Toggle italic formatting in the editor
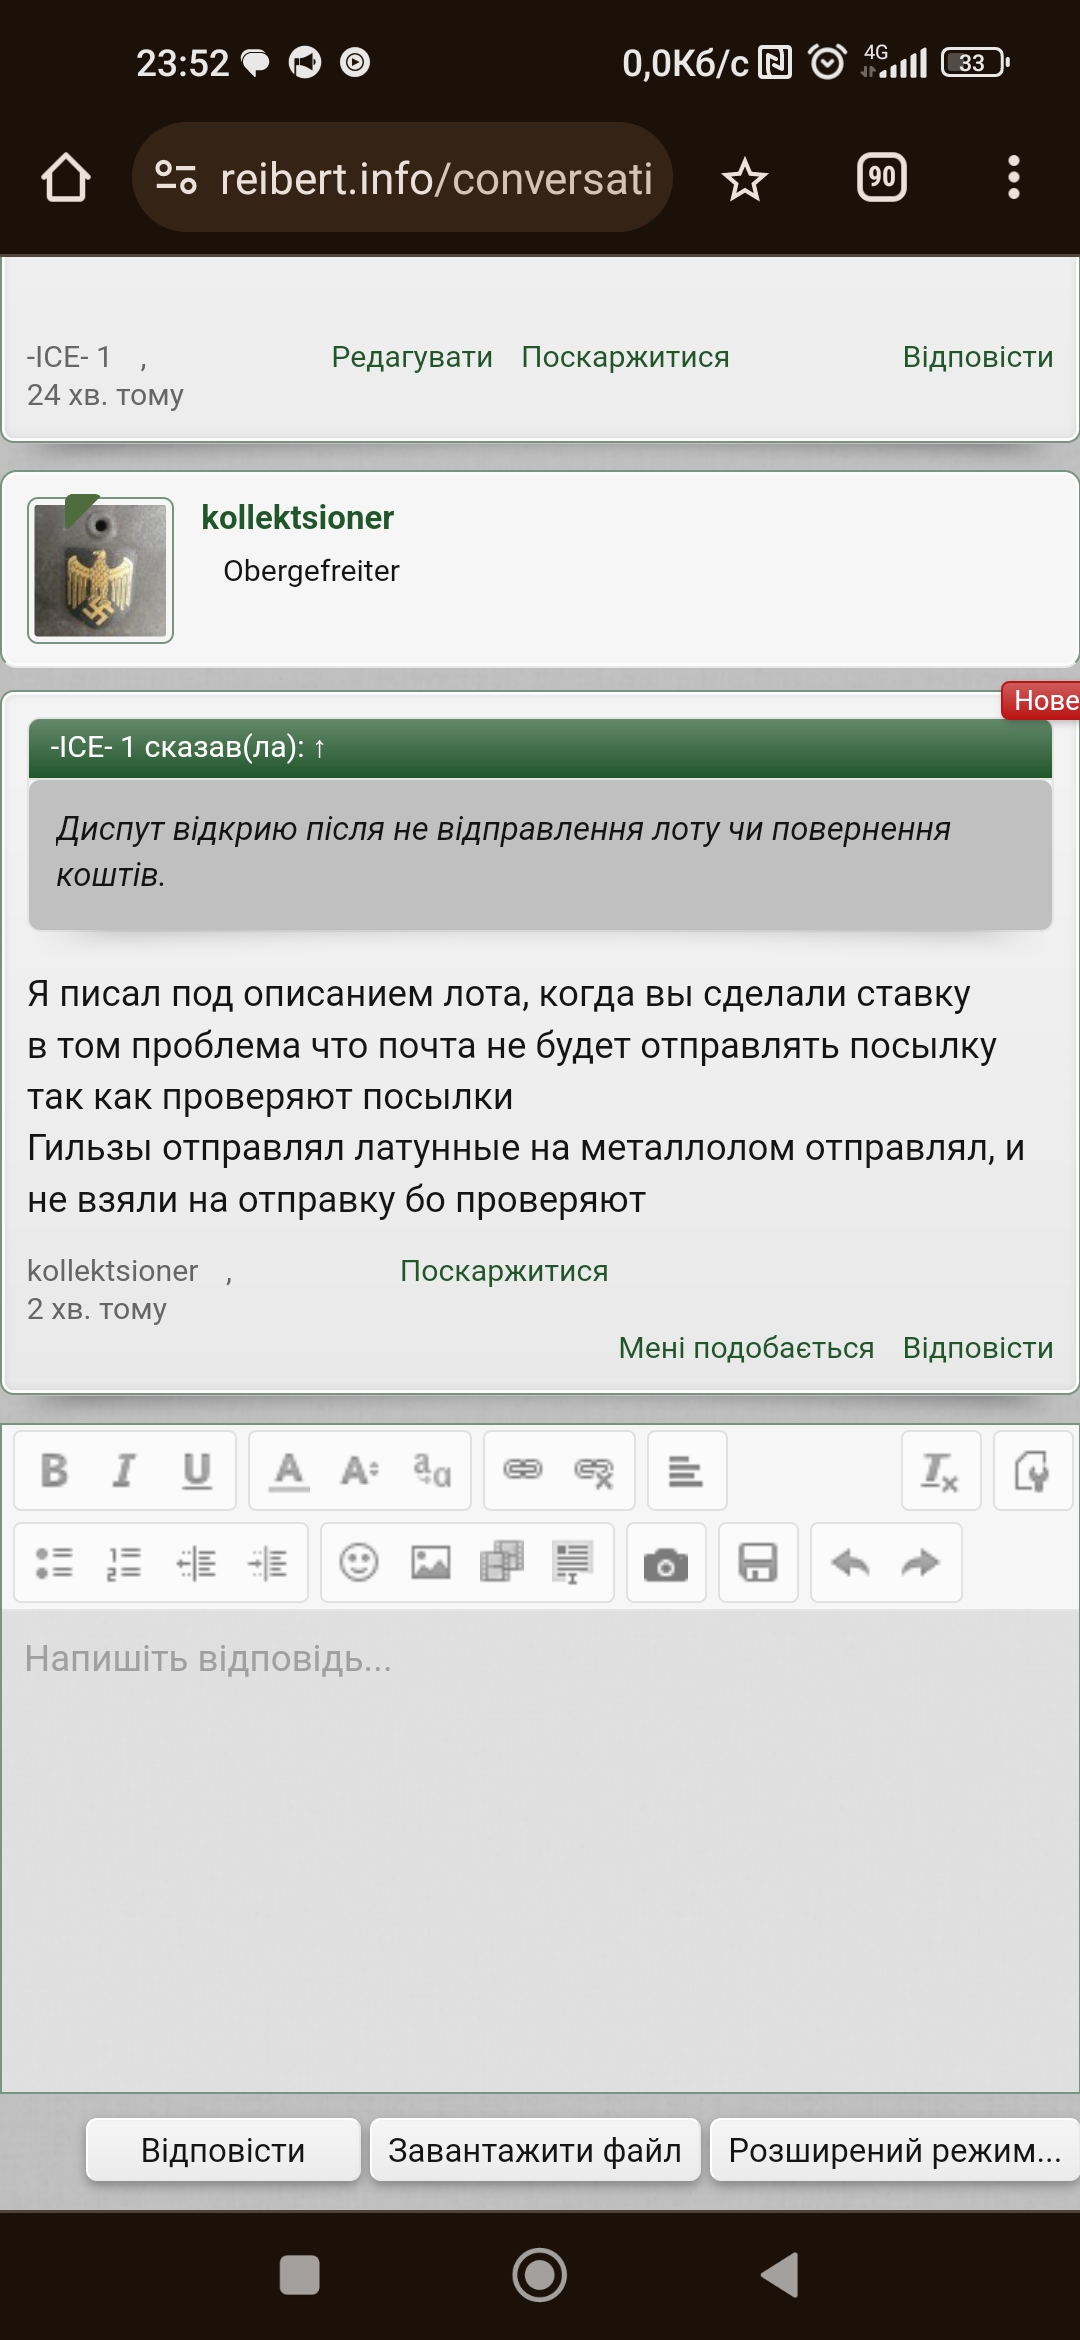This screenshot has width=1080, height=2340. pos(124,1470)
